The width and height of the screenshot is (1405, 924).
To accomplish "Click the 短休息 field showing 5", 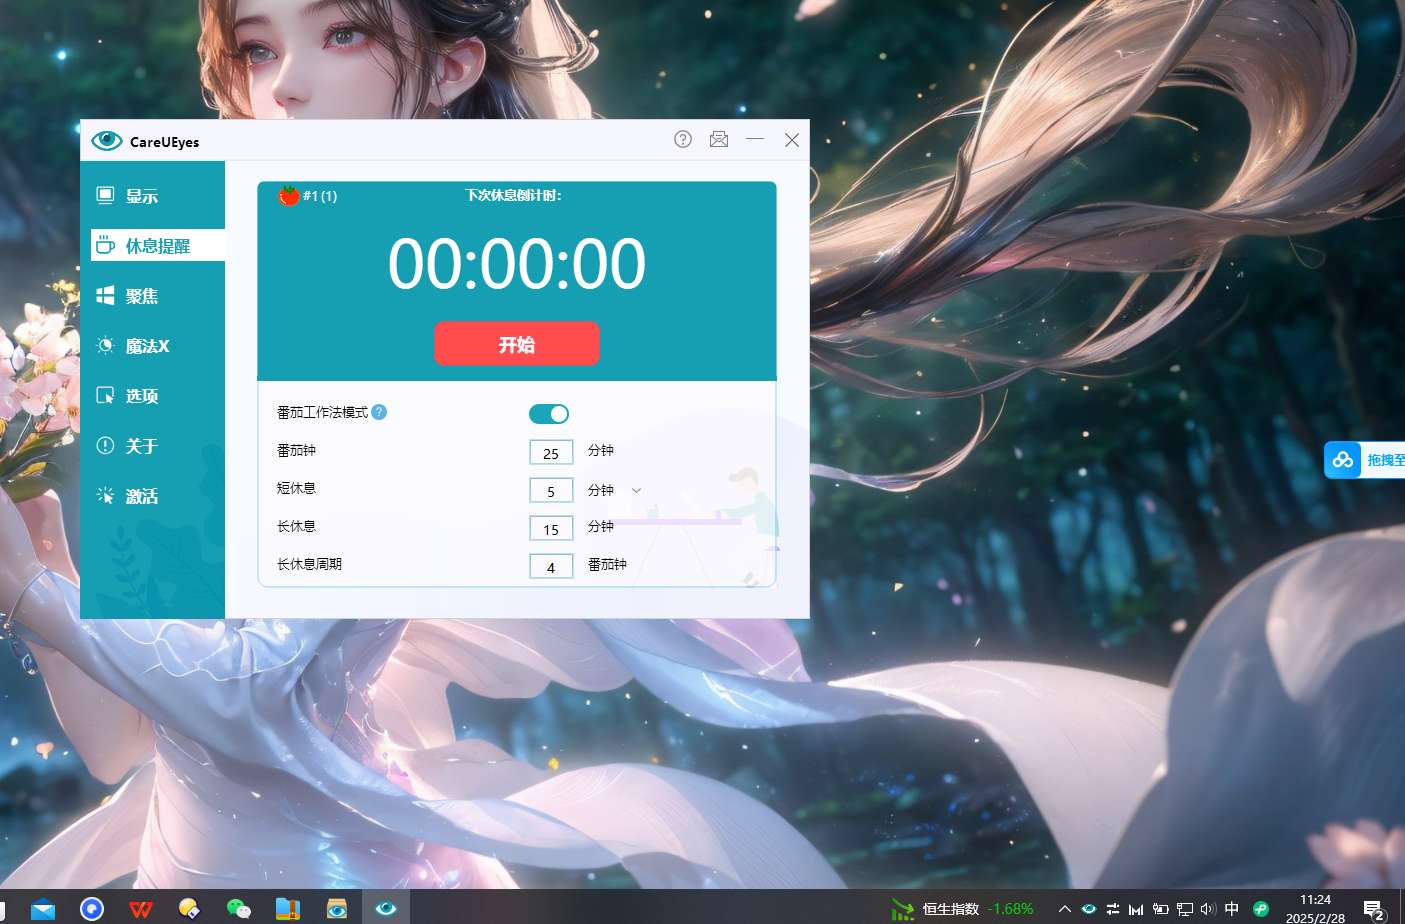I will (551, 490).
